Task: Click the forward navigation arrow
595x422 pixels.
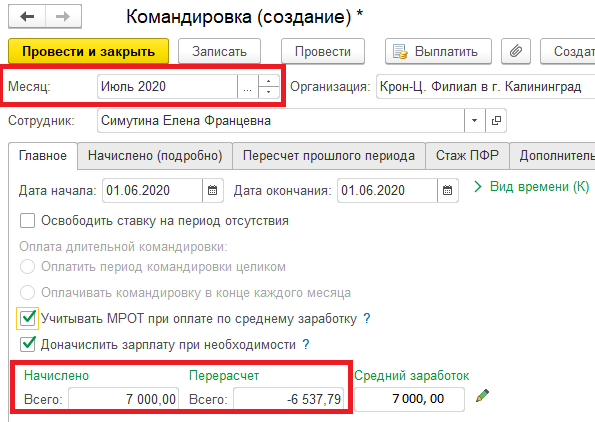Action: (x=63, y=16)
